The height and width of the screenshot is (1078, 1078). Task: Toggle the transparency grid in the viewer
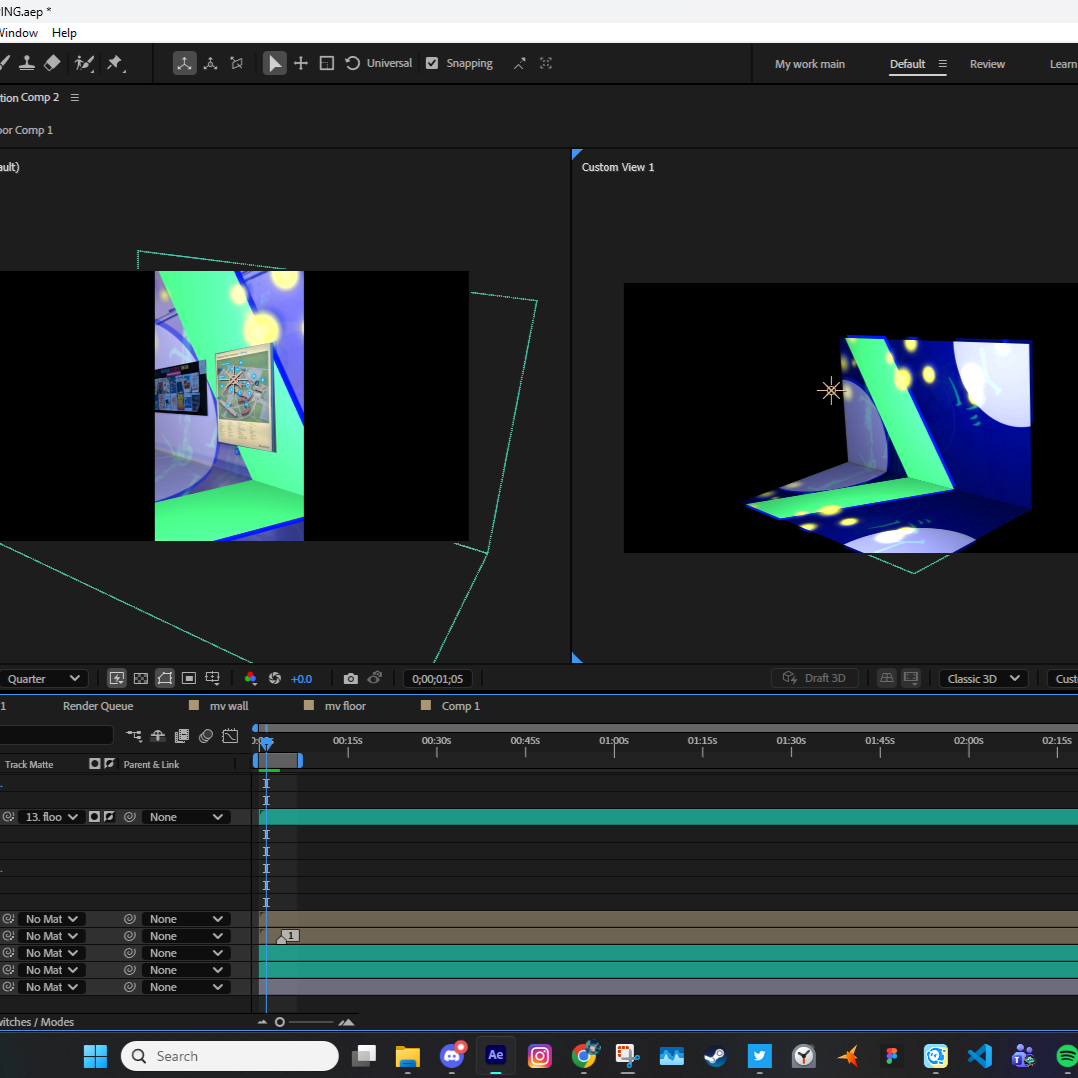pyautogui.click(x=141, y=679)
